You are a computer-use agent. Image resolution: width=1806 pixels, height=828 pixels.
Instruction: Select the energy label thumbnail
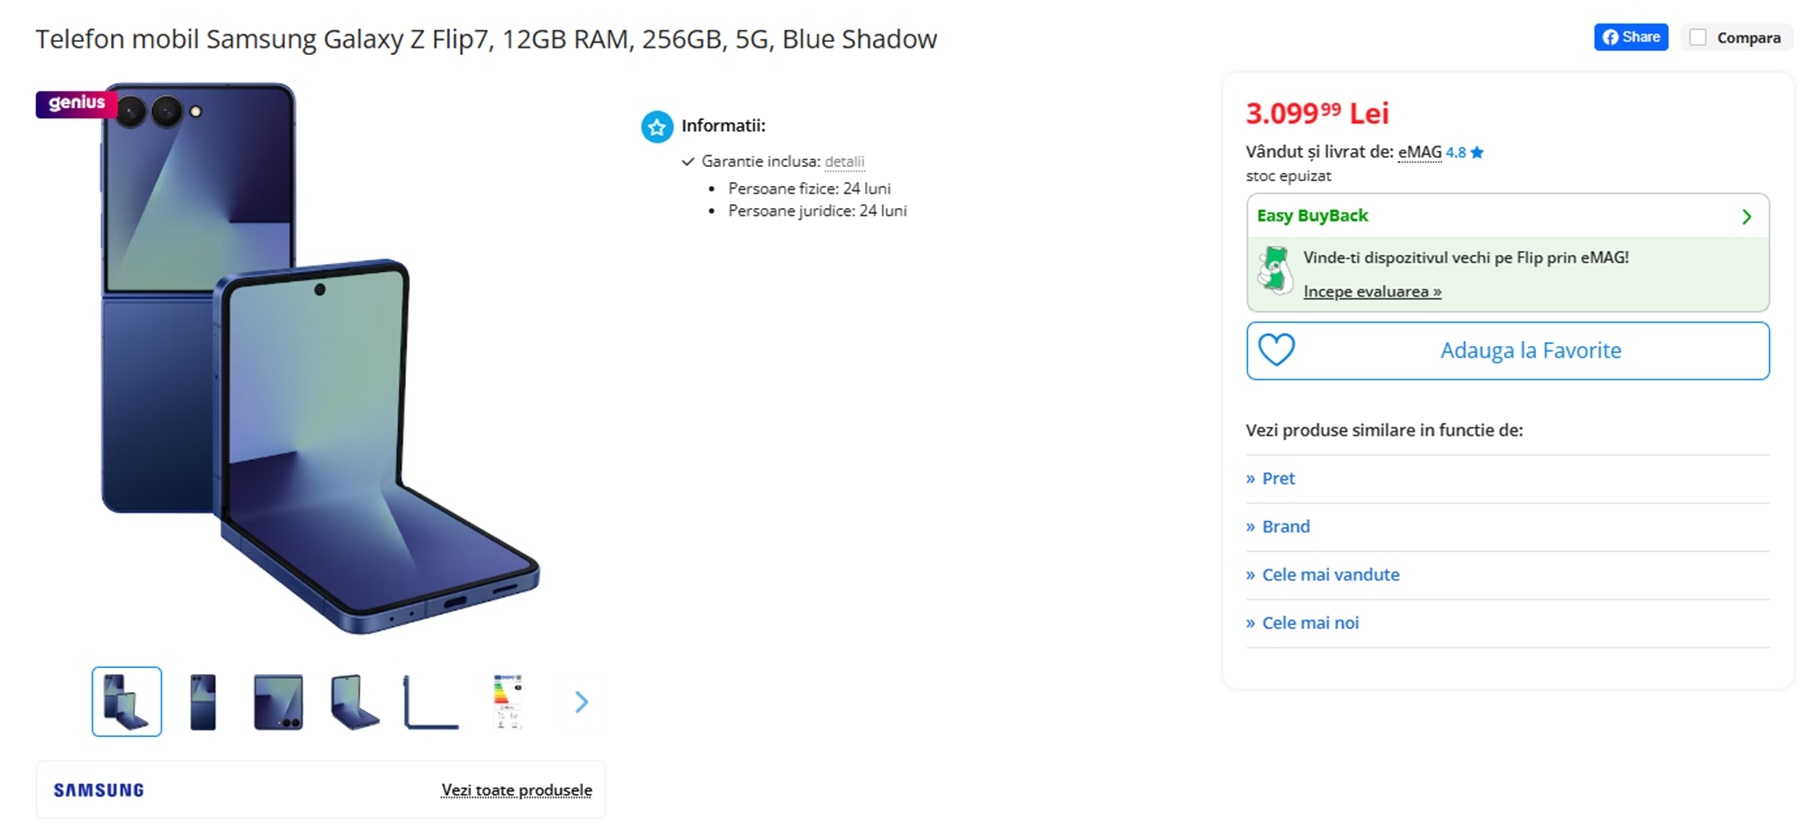(508, 702)
